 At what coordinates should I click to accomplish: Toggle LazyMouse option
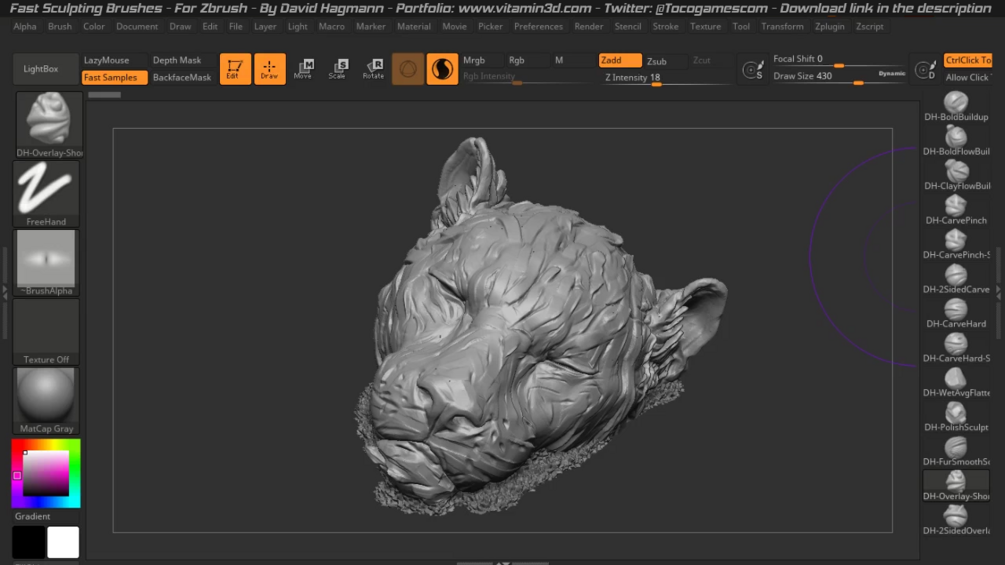[107, 60]
